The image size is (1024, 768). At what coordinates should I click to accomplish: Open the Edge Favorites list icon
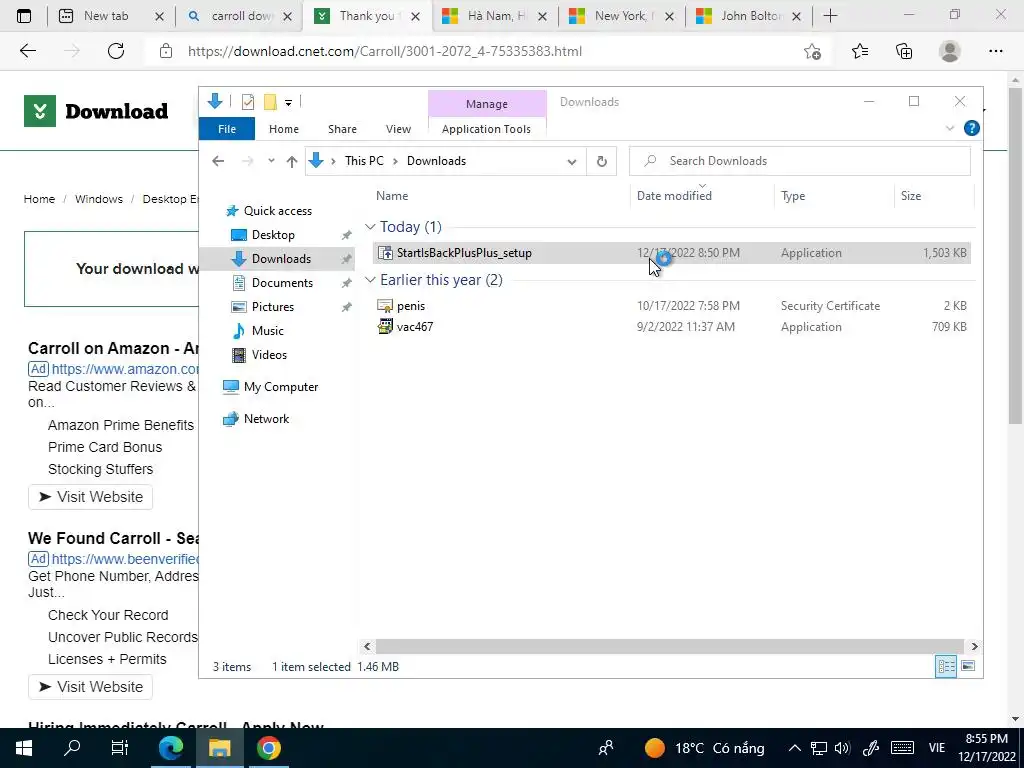point(859,51)
